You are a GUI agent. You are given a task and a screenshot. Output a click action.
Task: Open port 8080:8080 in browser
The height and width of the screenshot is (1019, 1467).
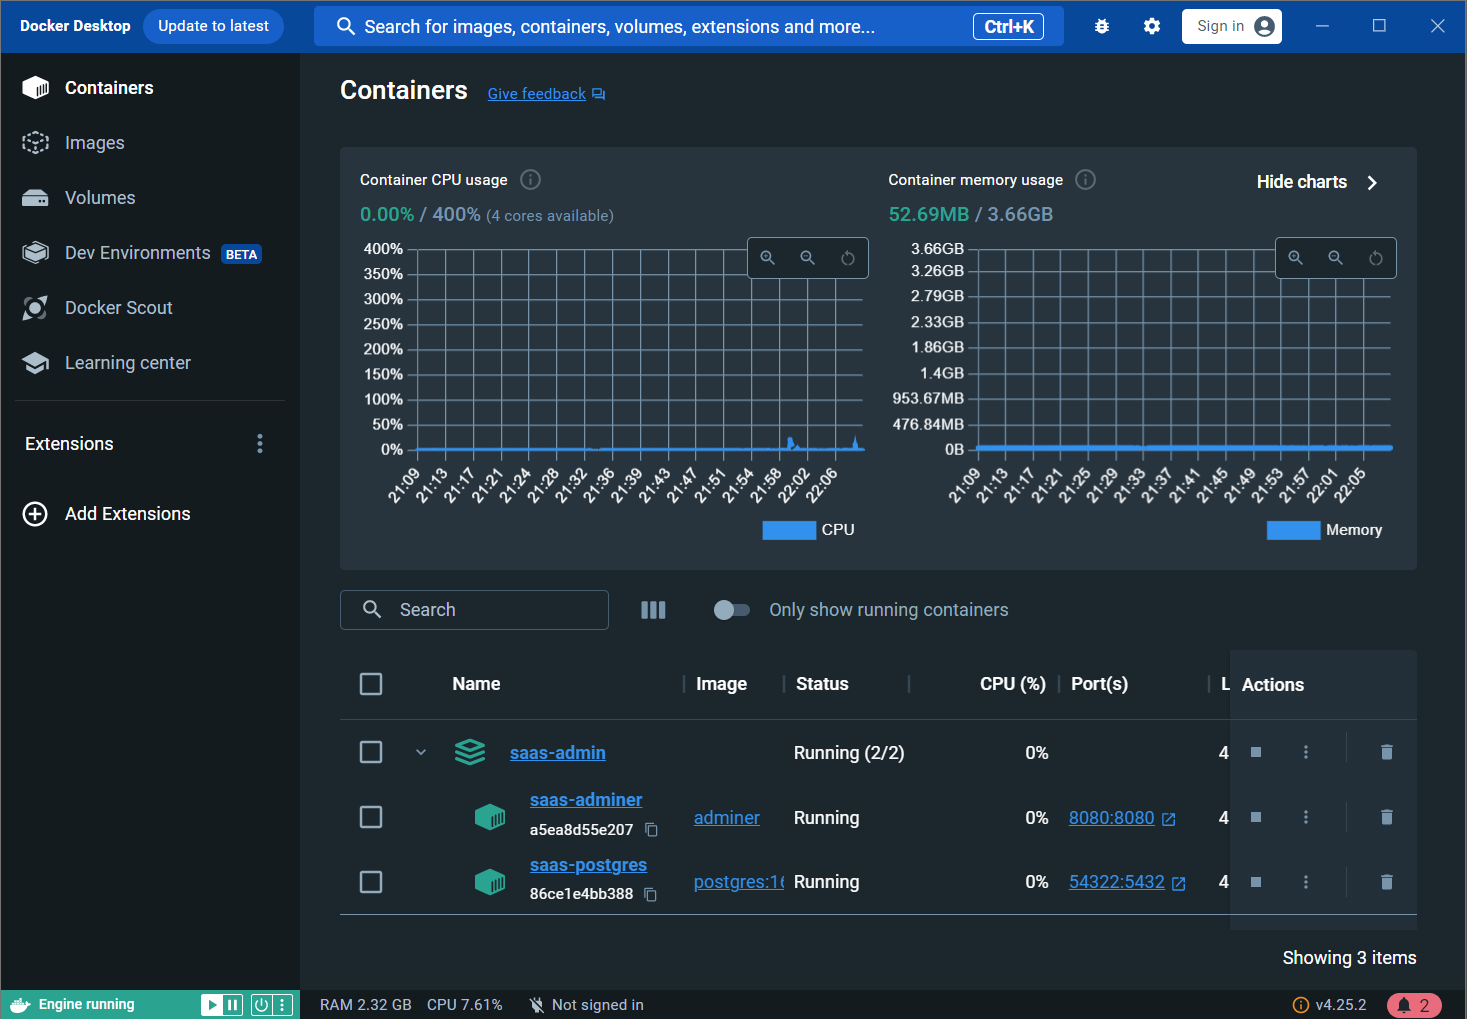pos(1122,818)
